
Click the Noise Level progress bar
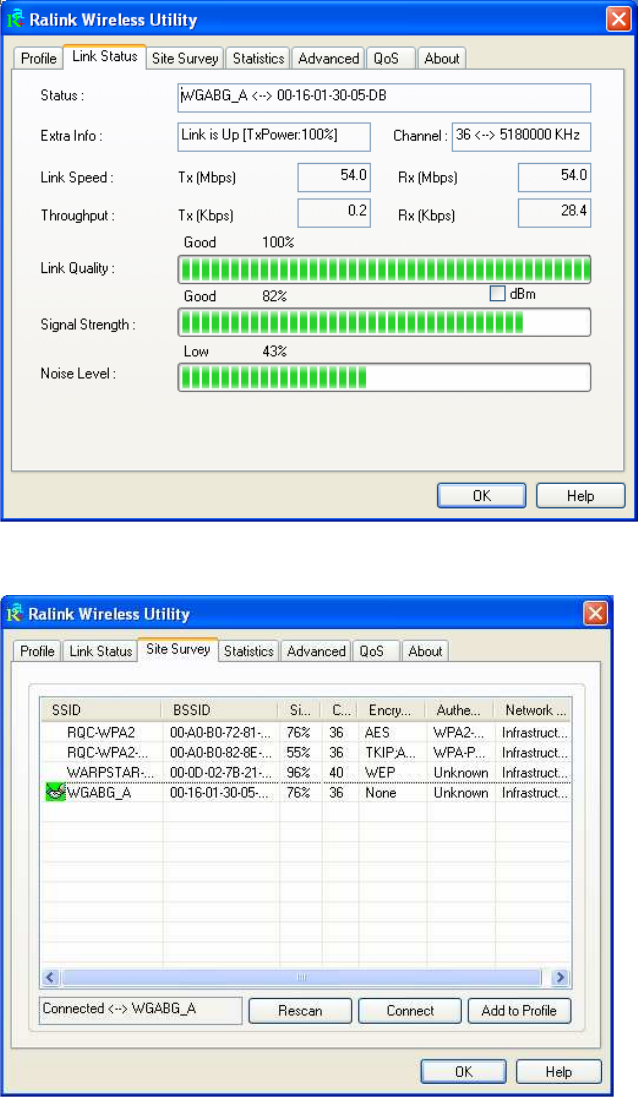tap(385, 377)
